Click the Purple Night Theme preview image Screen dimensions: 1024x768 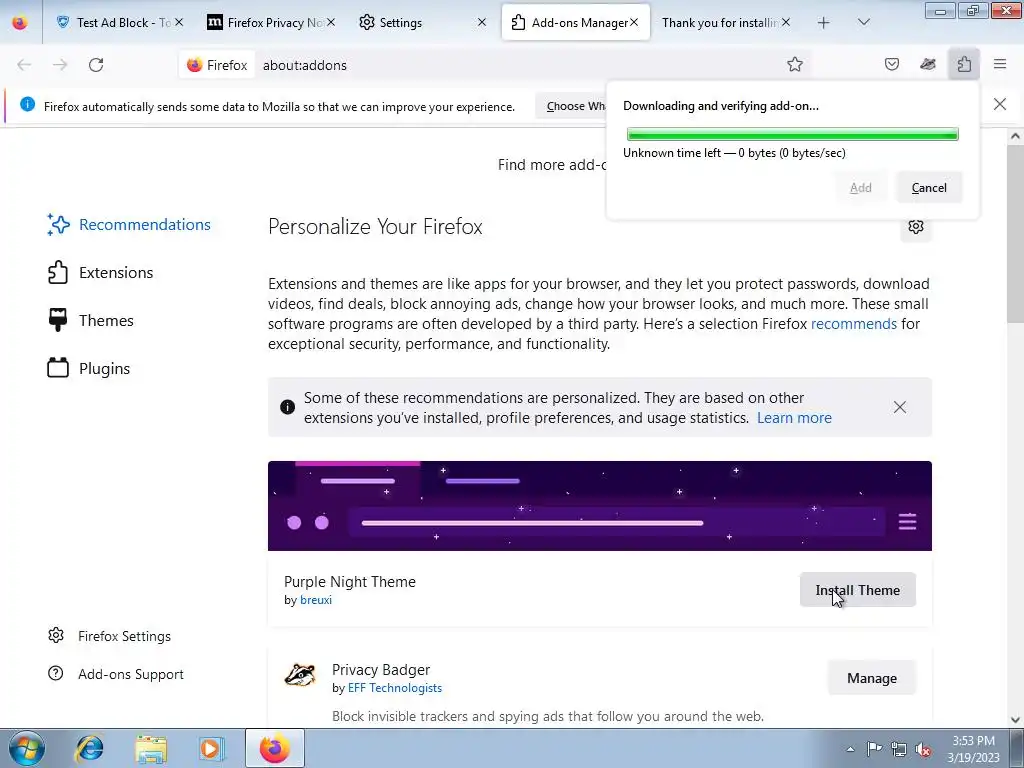600,505
